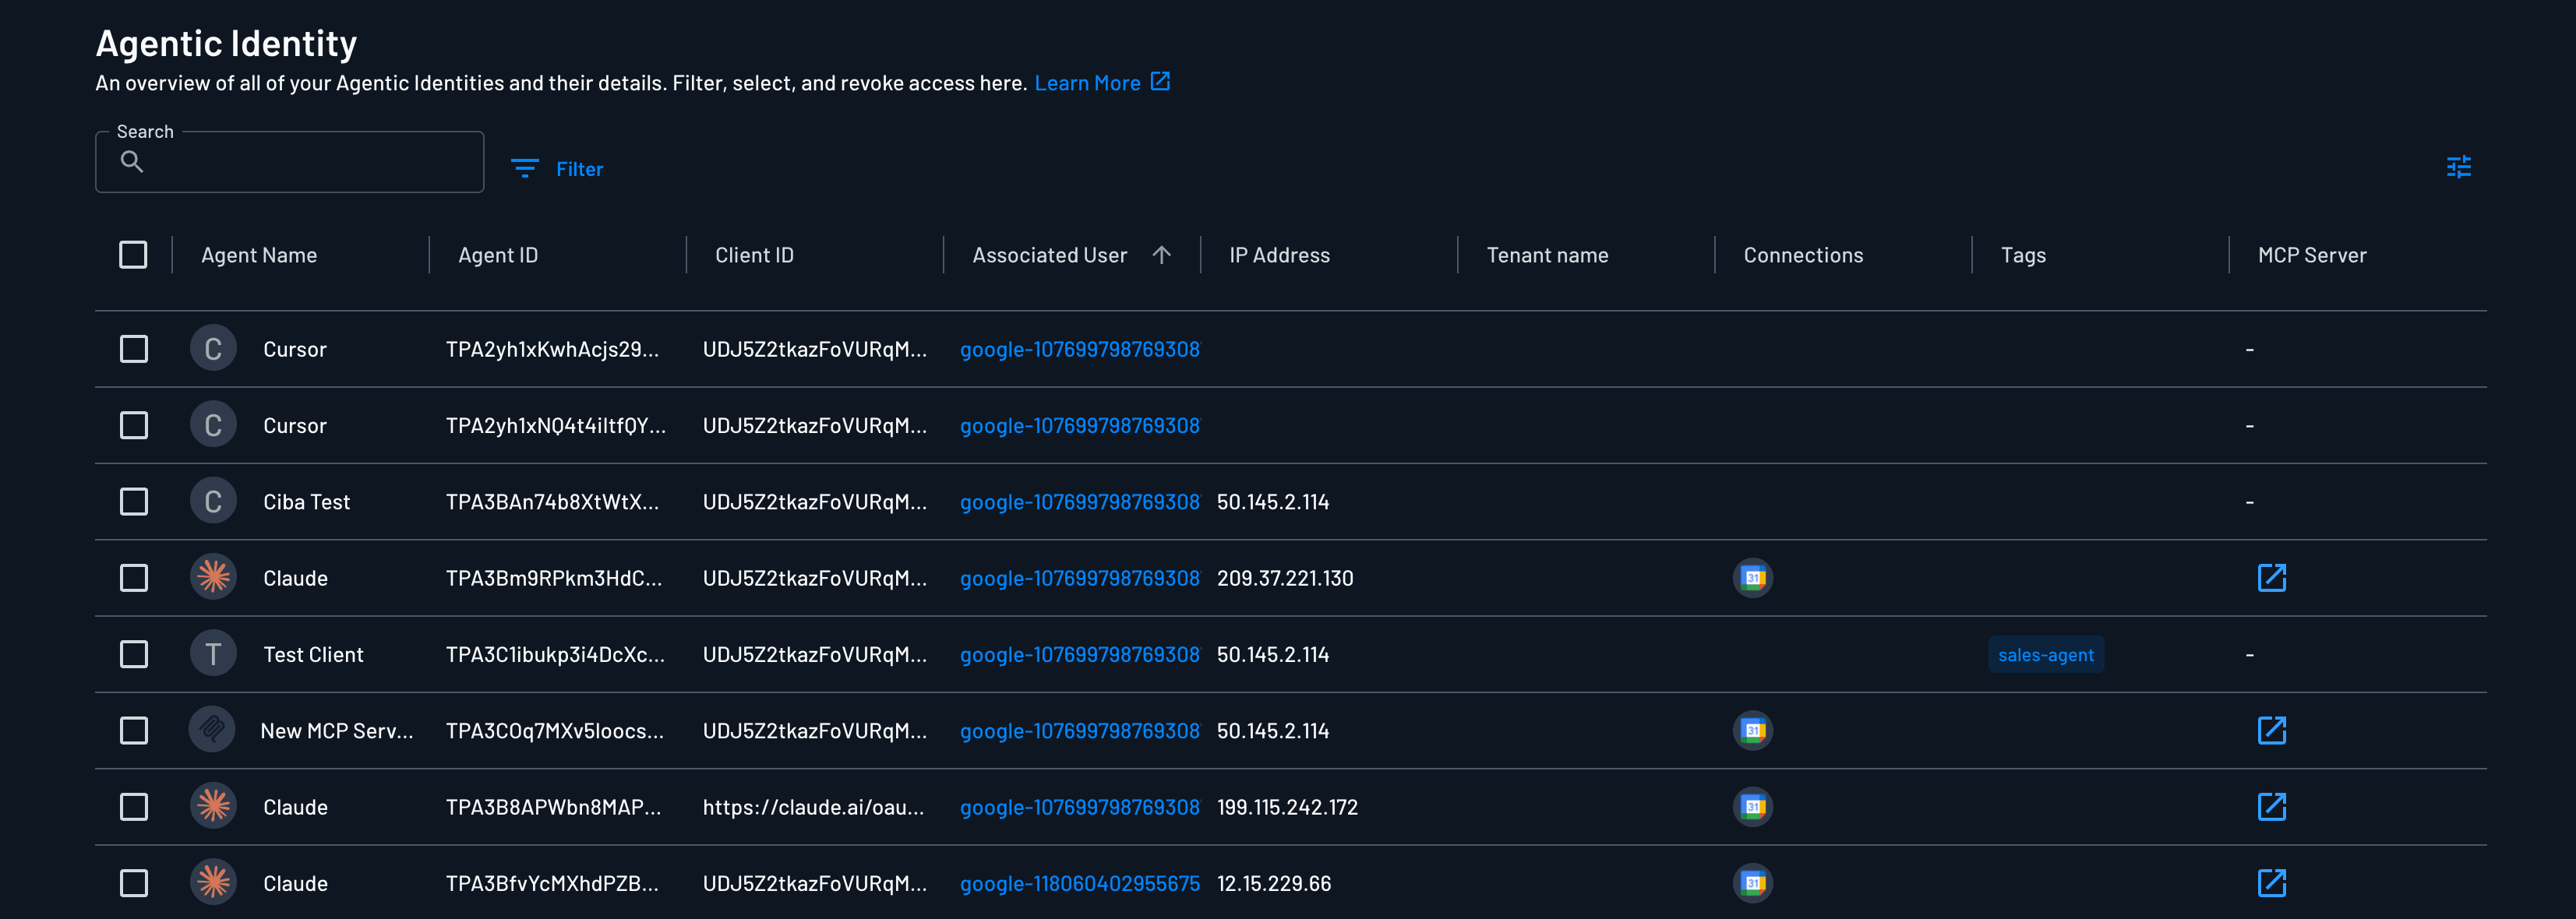Select all agents with header checkbox
This screenshot has height=919, width=2576.
(133, 254)
